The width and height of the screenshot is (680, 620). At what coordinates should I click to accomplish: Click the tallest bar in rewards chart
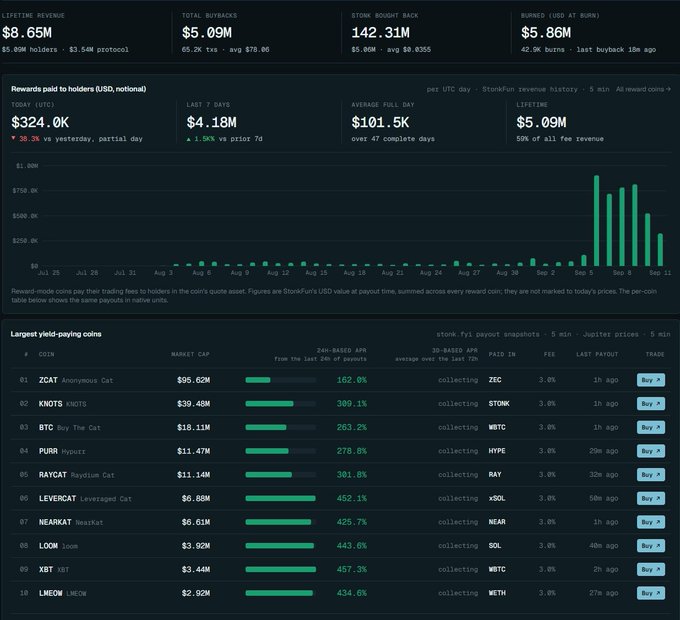coord(596,221)
